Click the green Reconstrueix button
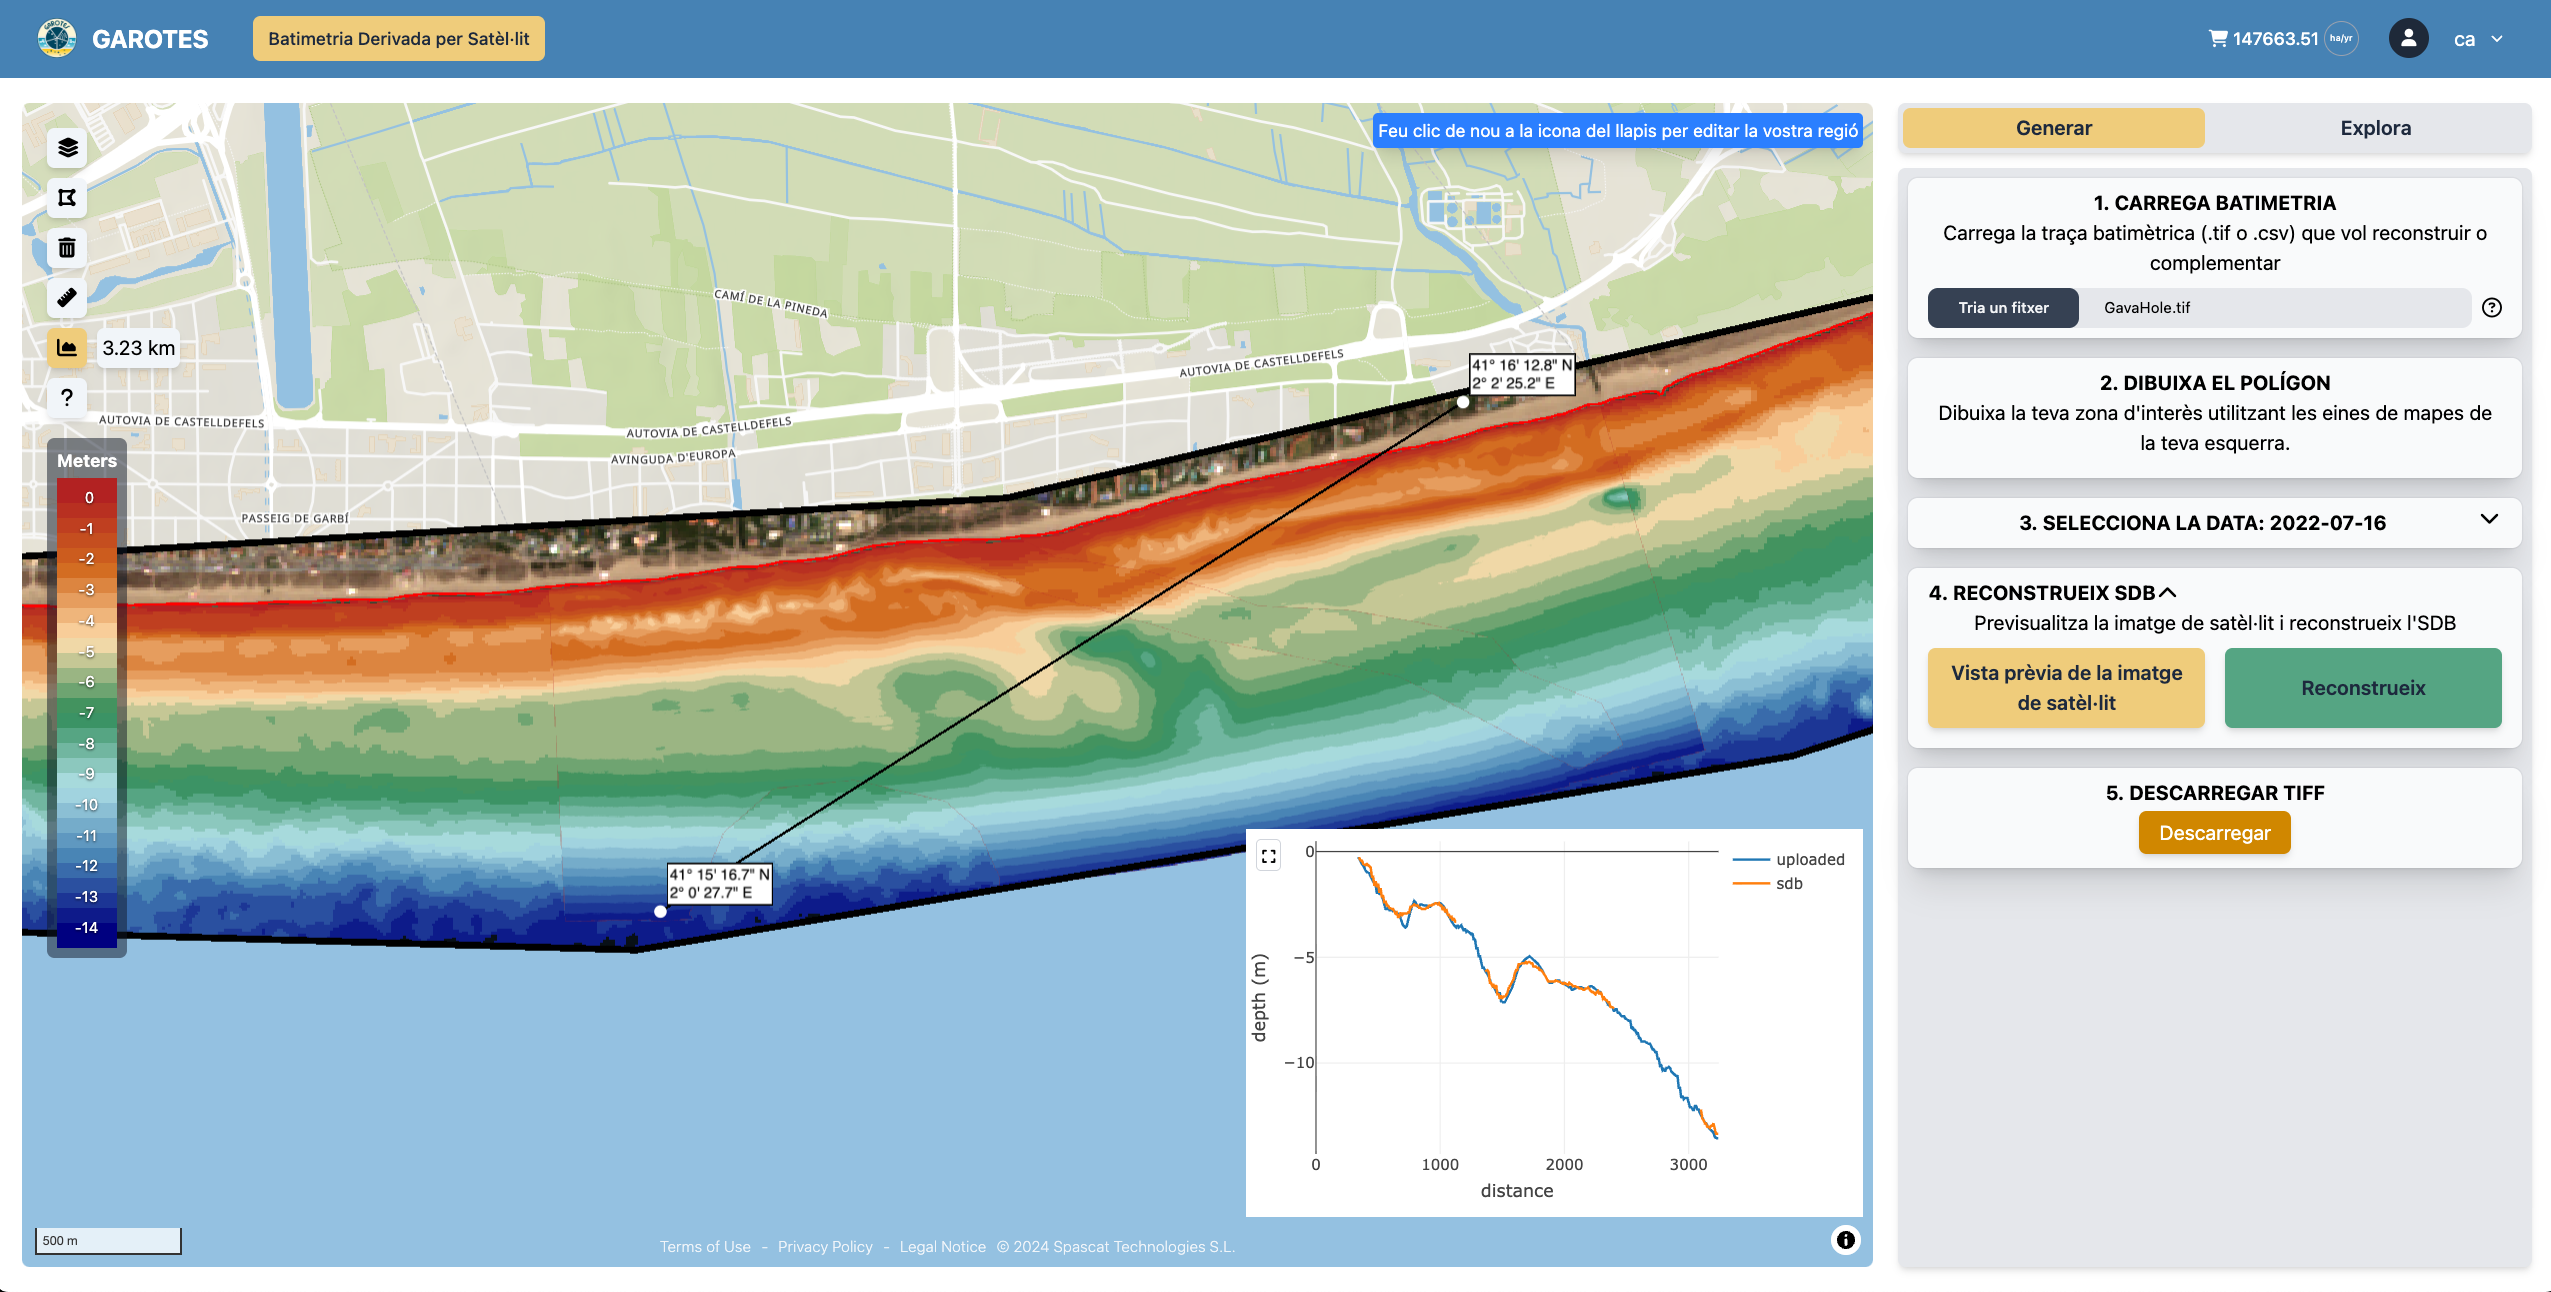 [x=2362, y=688]
